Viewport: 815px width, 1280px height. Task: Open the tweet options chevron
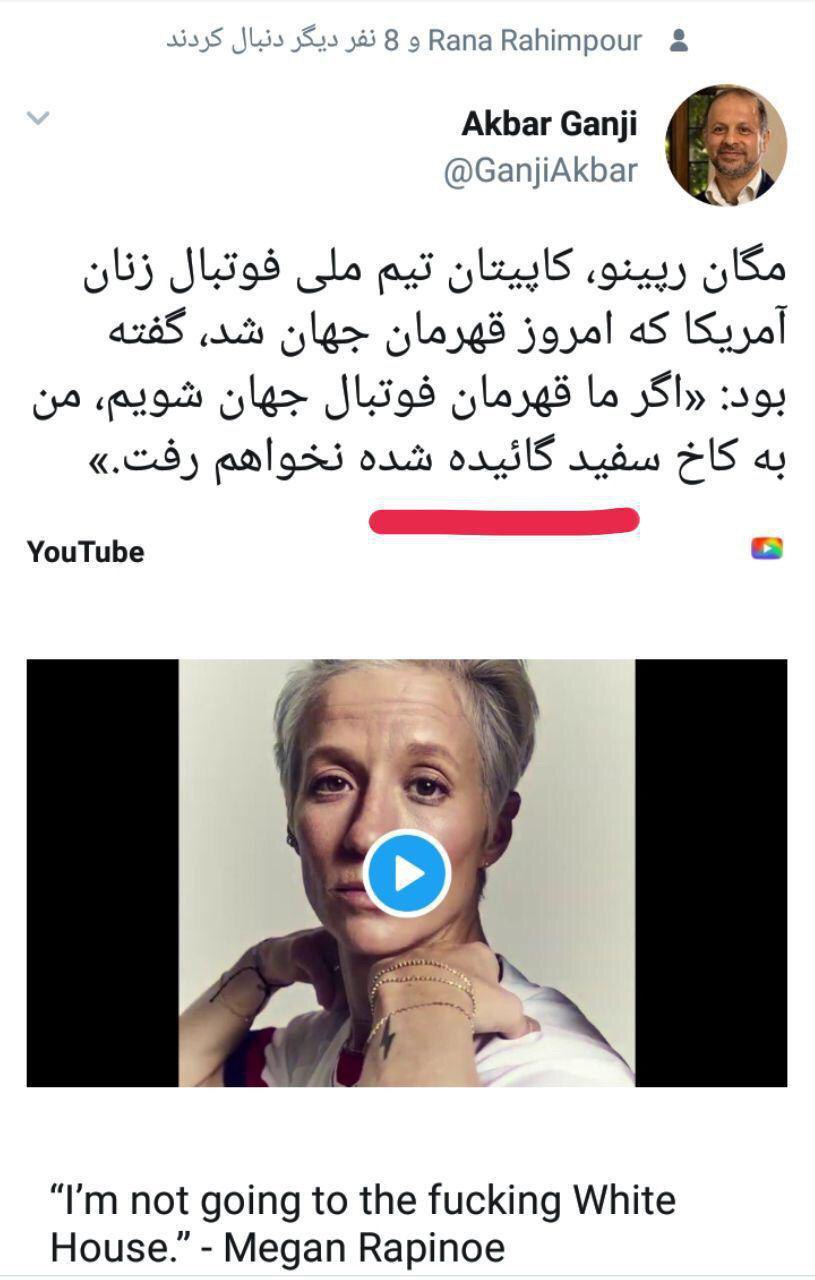37,119
